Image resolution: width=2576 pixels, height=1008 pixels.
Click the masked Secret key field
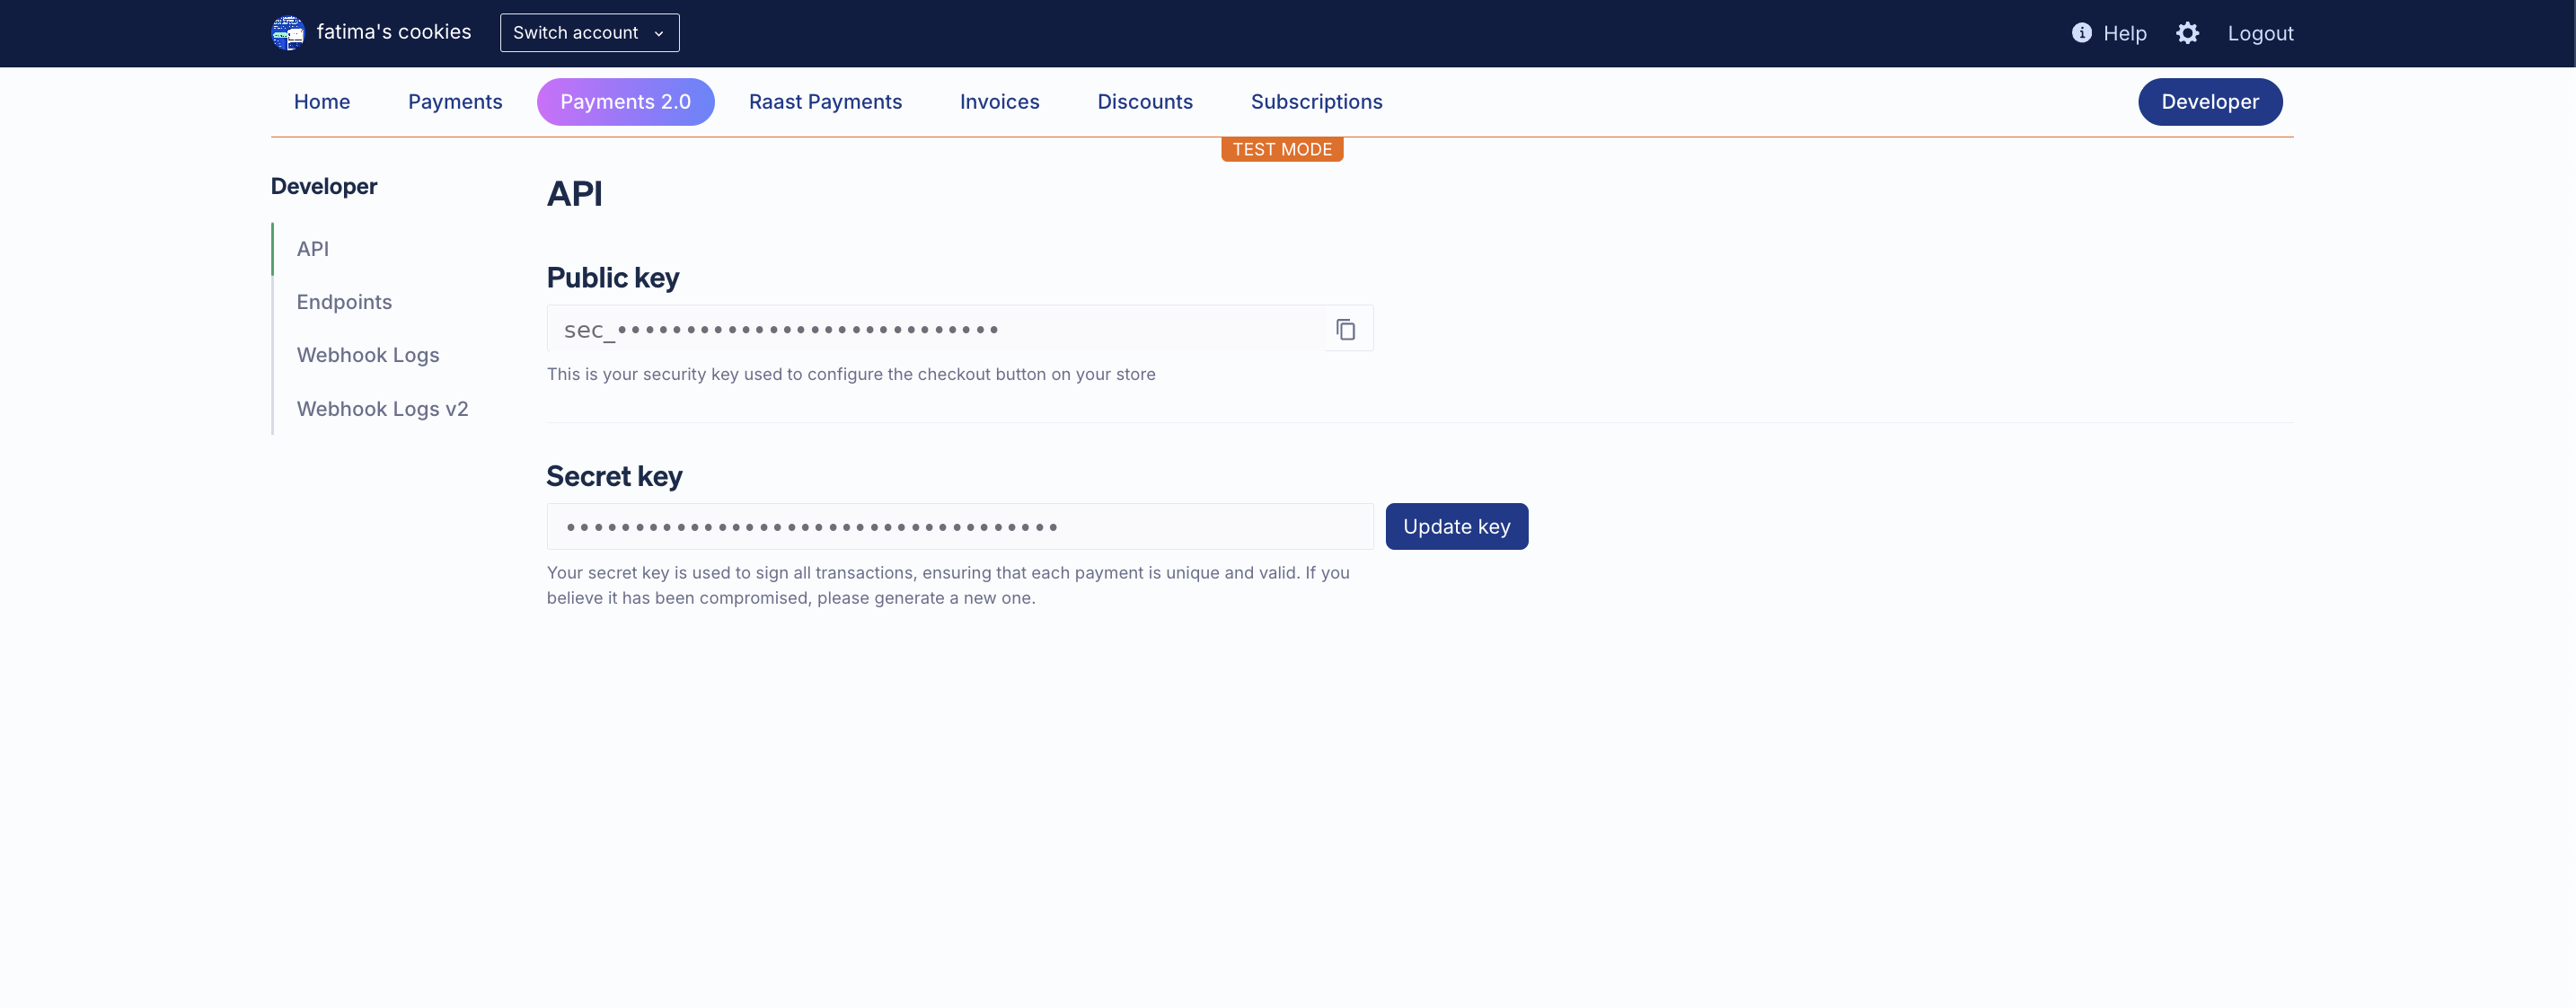click(x=960, y=526)
